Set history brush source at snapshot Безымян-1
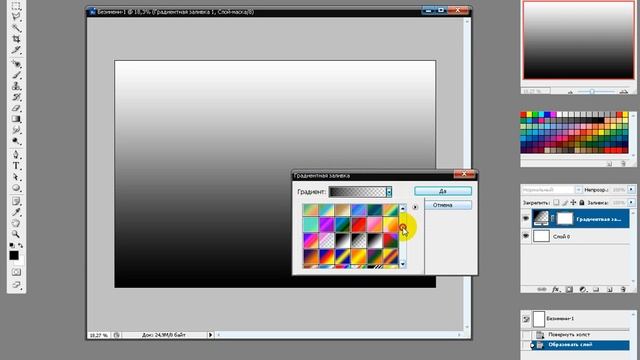The height and width of the screenshot is (360, 640). (x=526, y=319)
